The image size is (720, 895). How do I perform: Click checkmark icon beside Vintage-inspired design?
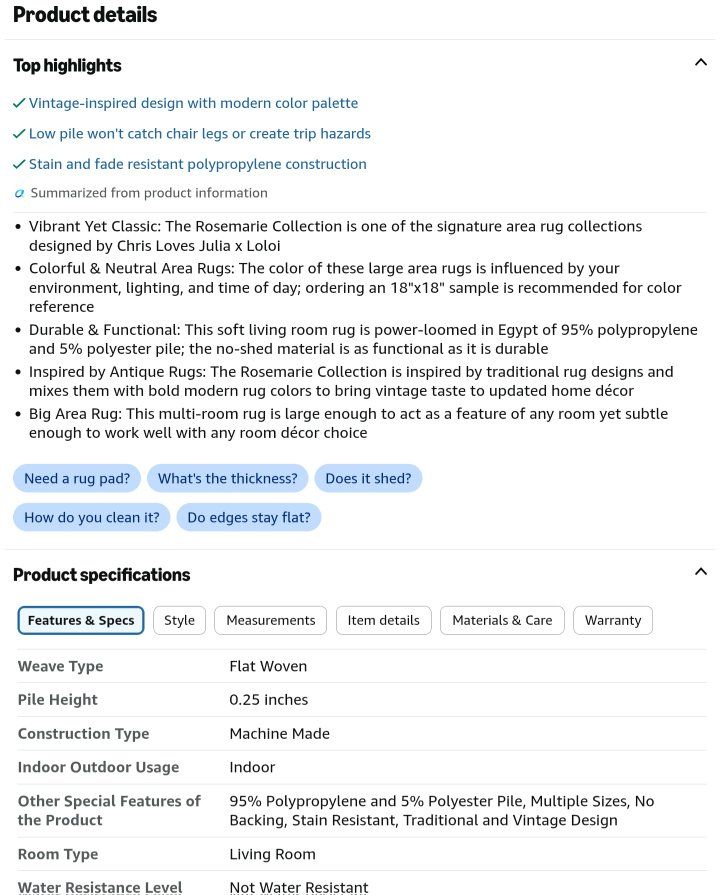pyautogui.click(x=19, y=103)
